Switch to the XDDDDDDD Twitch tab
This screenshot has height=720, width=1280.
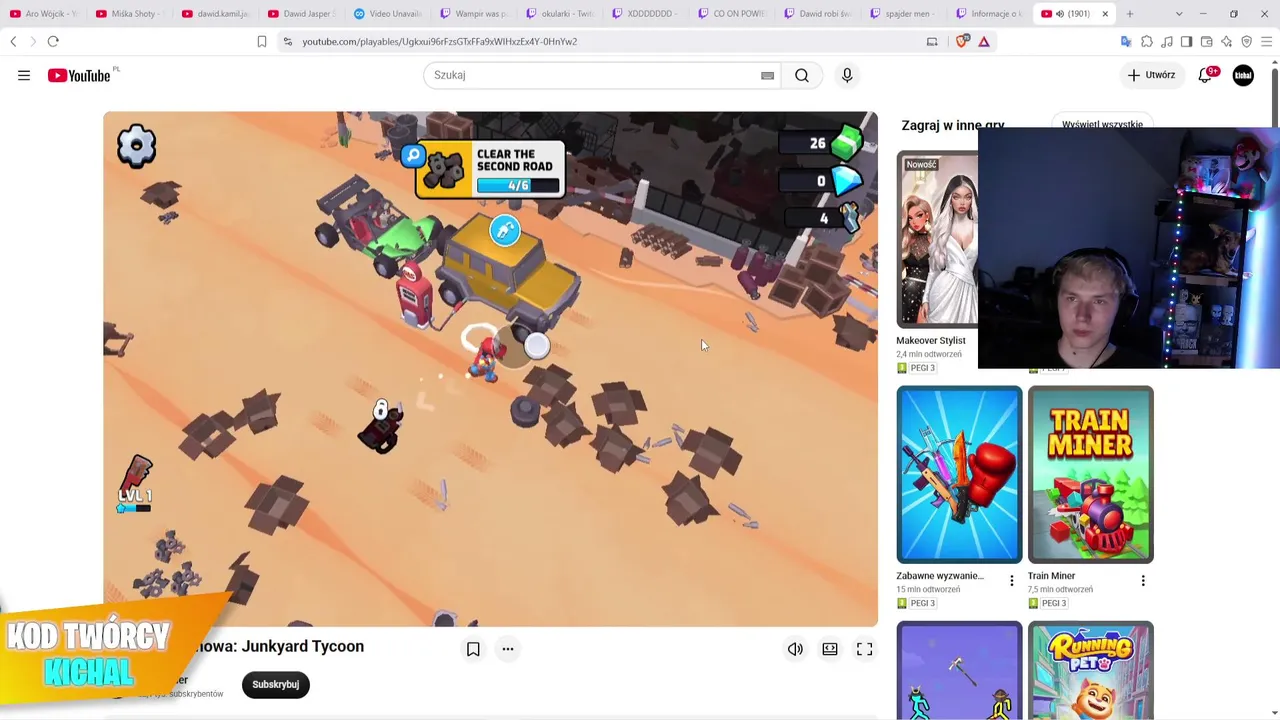[647, 14]
